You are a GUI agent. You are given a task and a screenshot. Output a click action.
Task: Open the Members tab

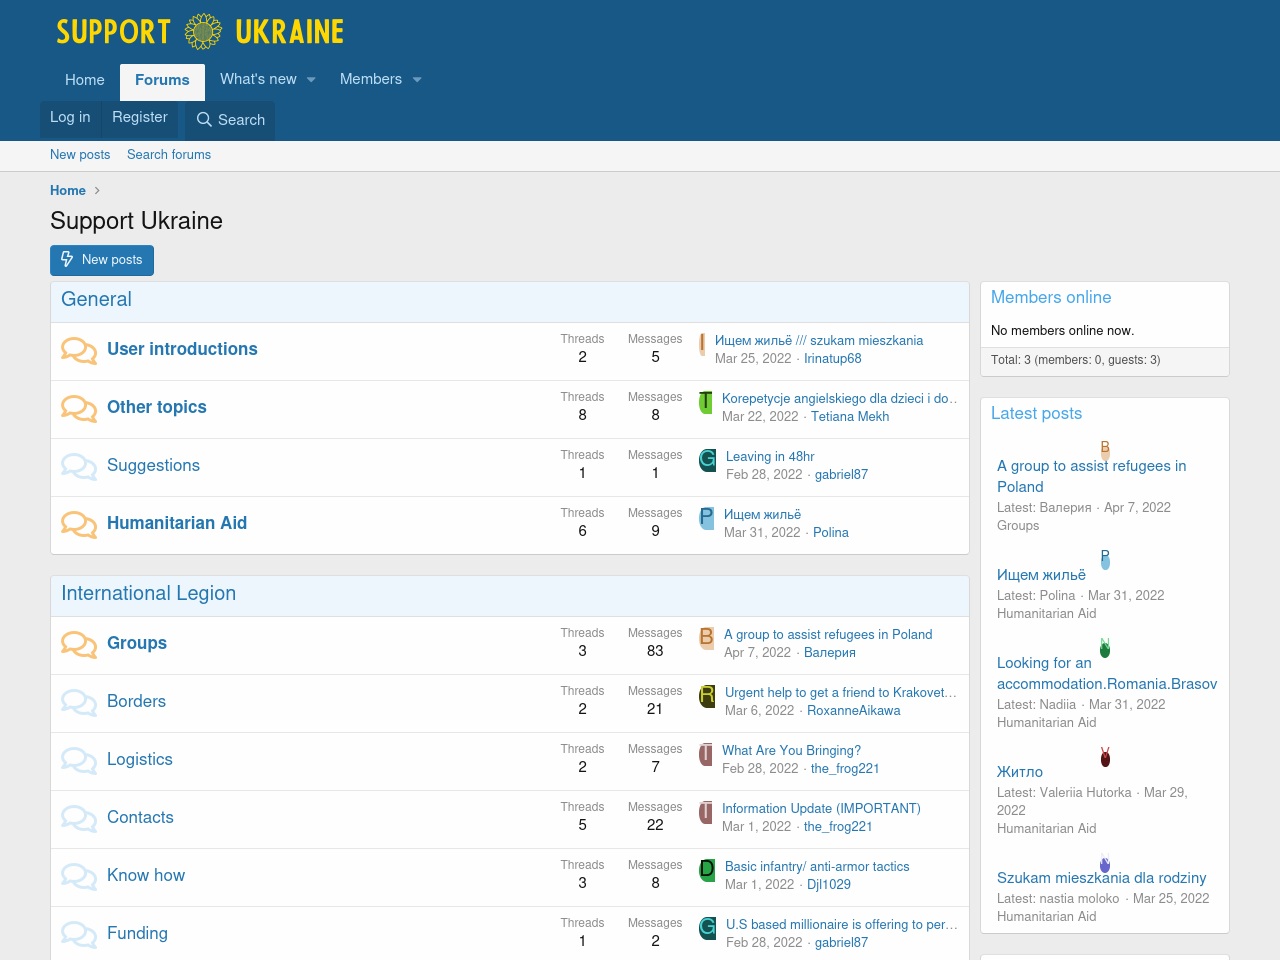tap(371, 79)
